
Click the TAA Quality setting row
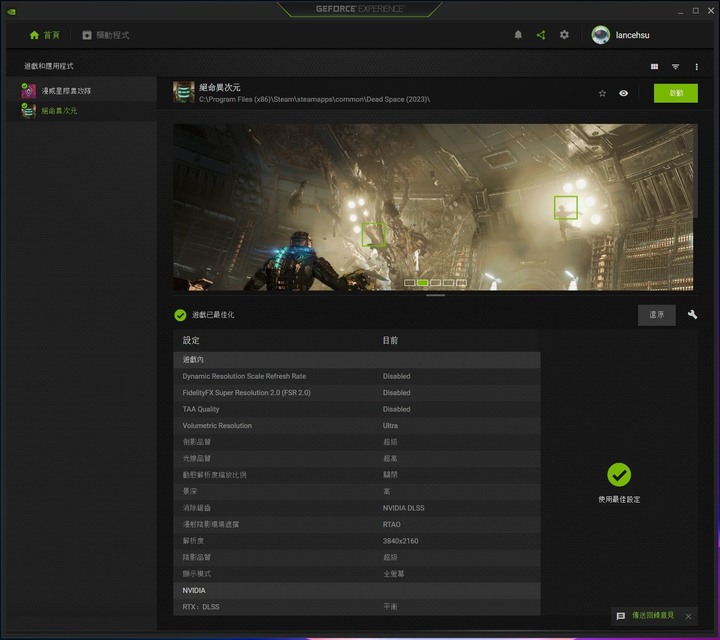pyautogui.click(x=357, y=409)
